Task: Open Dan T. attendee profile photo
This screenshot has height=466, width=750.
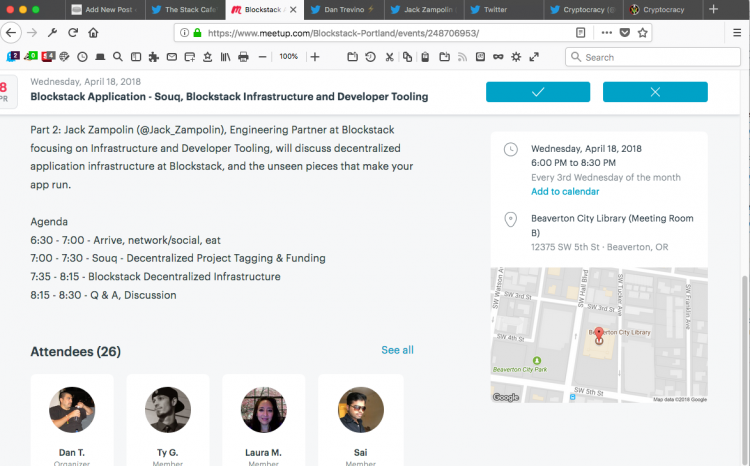Action: 72,410
